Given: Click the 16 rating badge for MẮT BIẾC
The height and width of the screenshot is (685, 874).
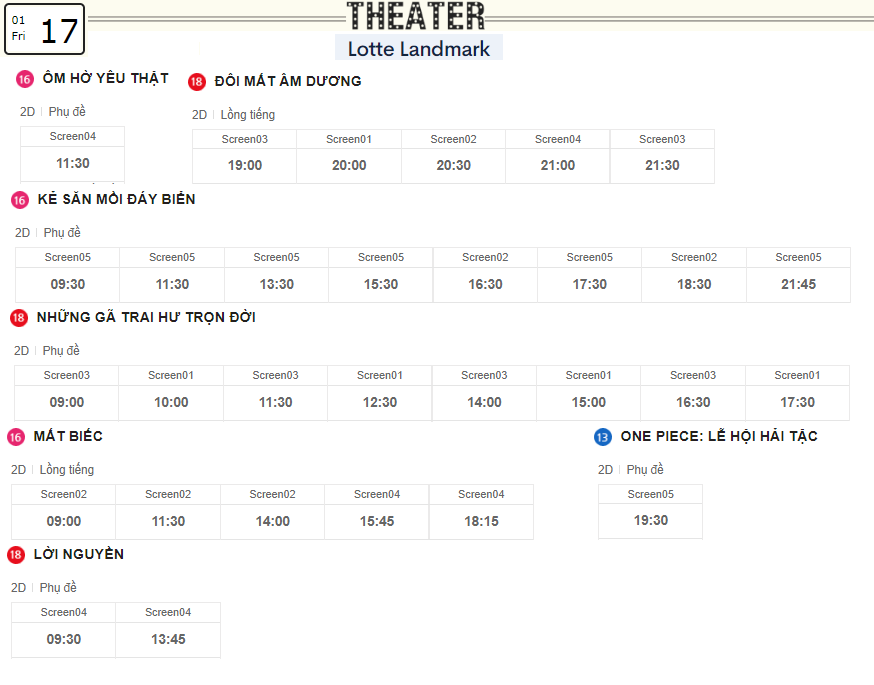Looking at the screenshot, I should pyautogui.click(x=16, y=437).
